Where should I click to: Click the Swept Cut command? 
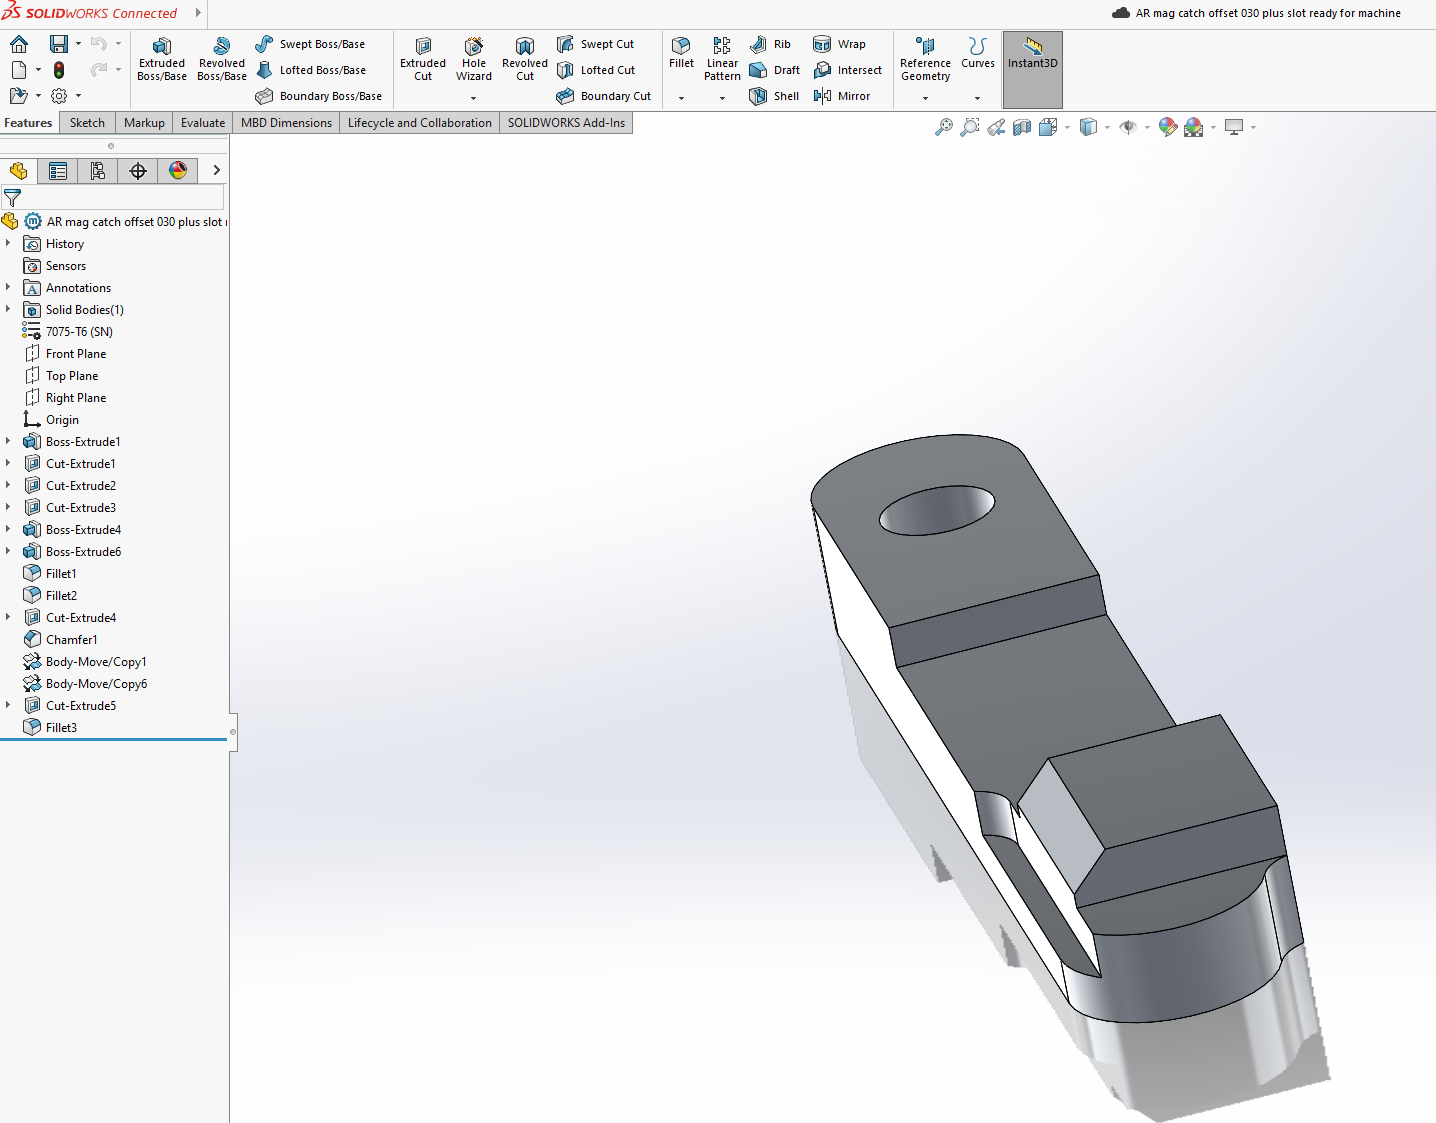coord(596,44)
